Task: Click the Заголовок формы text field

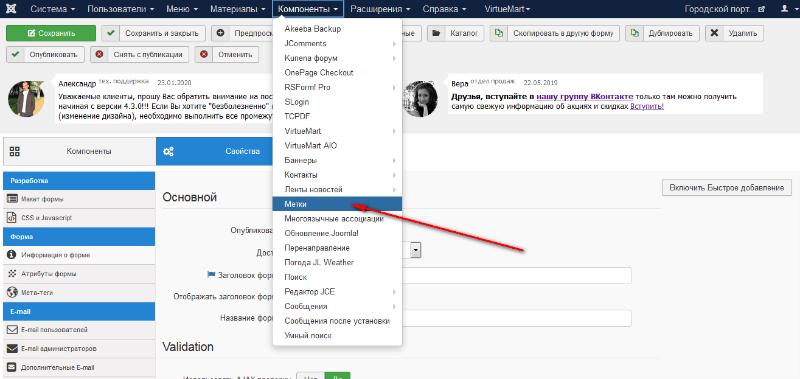Action: [516, 275]
